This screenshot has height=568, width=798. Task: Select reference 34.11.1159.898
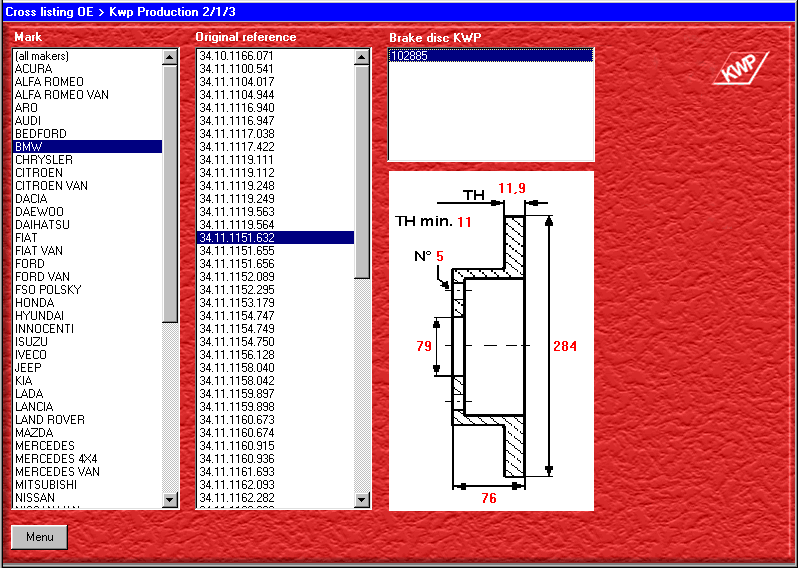pos(275,407)
